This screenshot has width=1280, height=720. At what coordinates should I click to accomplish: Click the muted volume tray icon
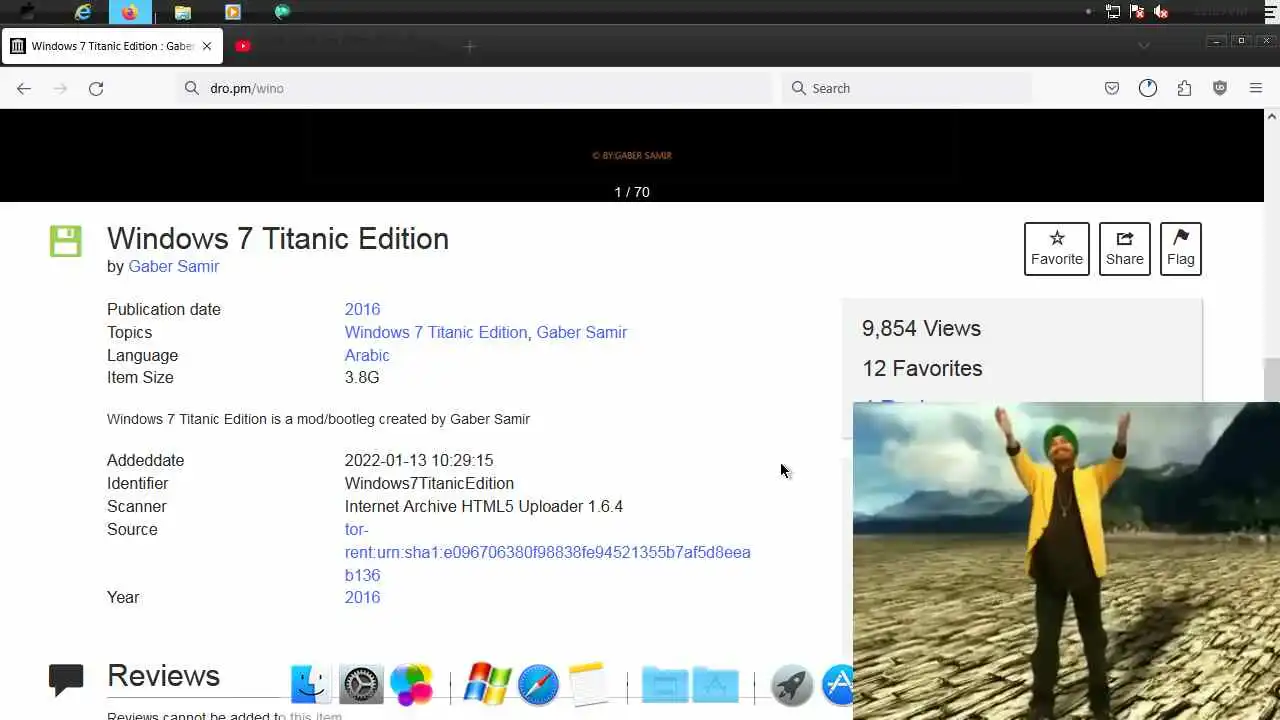click(1161, 12)
